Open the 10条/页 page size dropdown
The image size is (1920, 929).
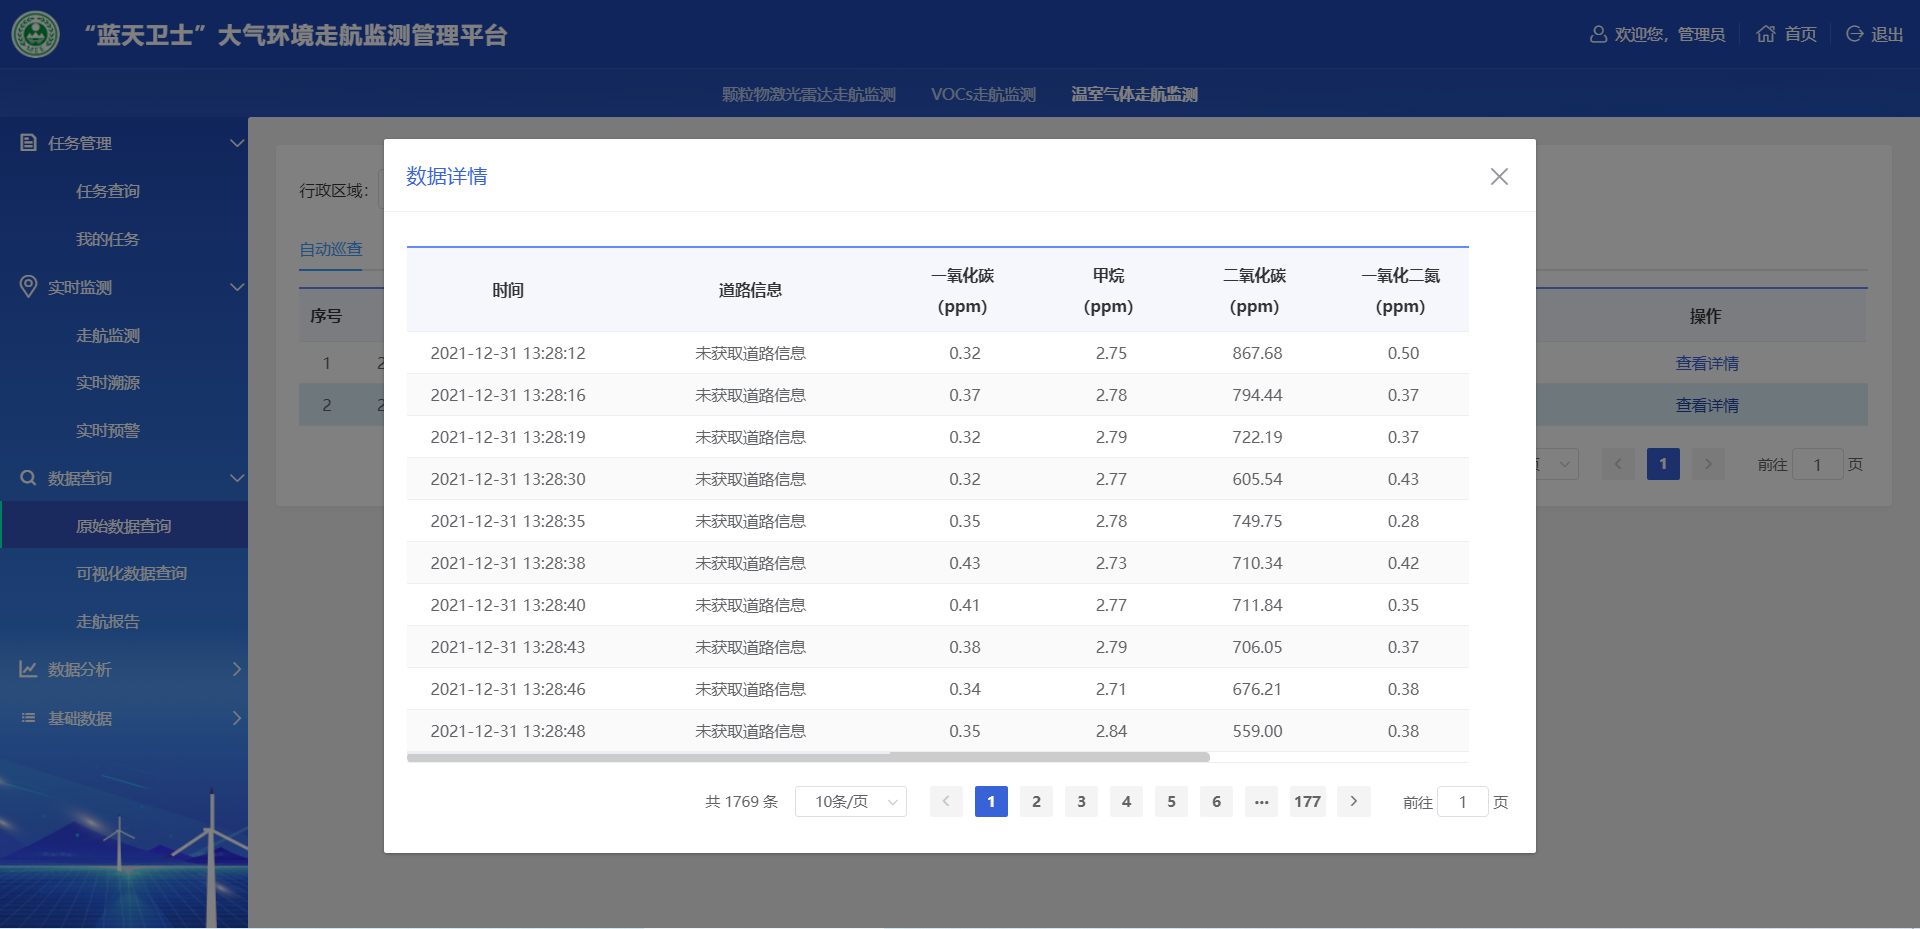(x=850, y=802)
